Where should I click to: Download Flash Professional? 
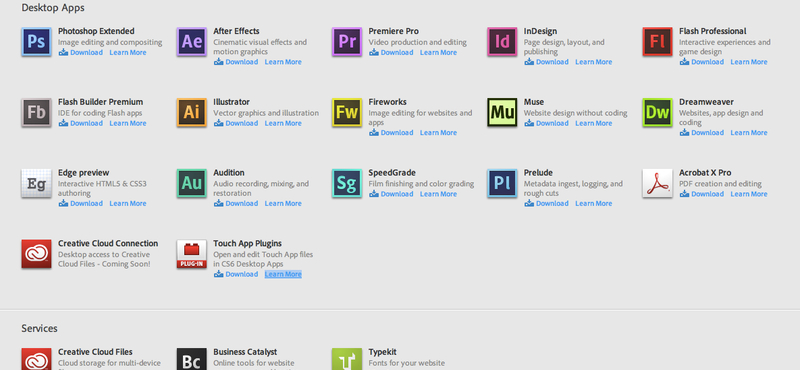(x=702, y=62)
